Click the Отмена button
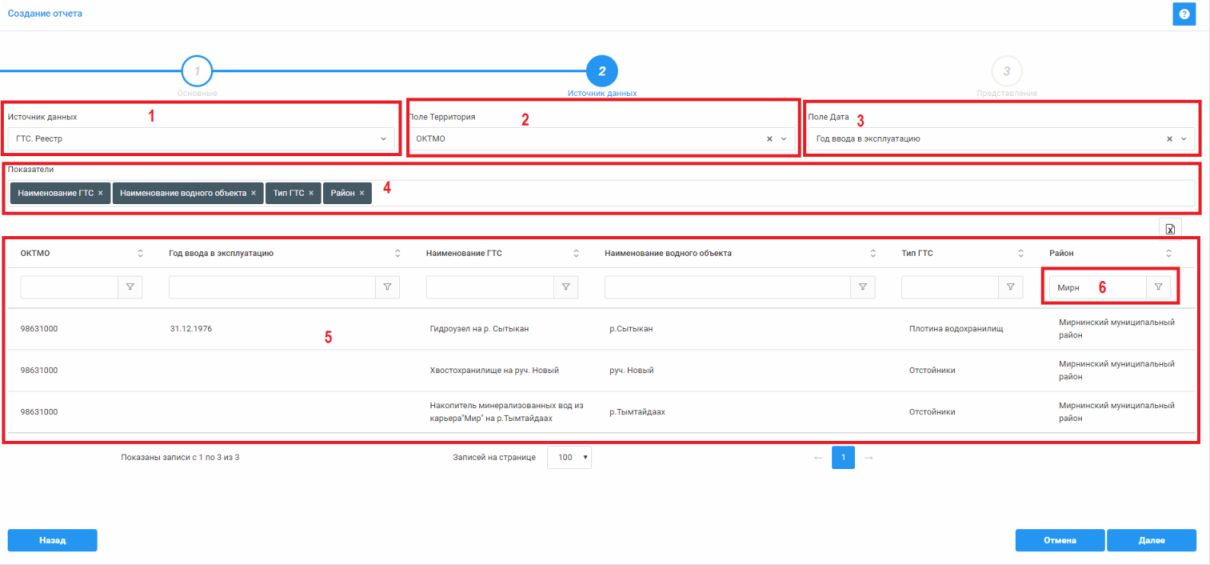This screenshot has width=1210, height=565. 1059,540
